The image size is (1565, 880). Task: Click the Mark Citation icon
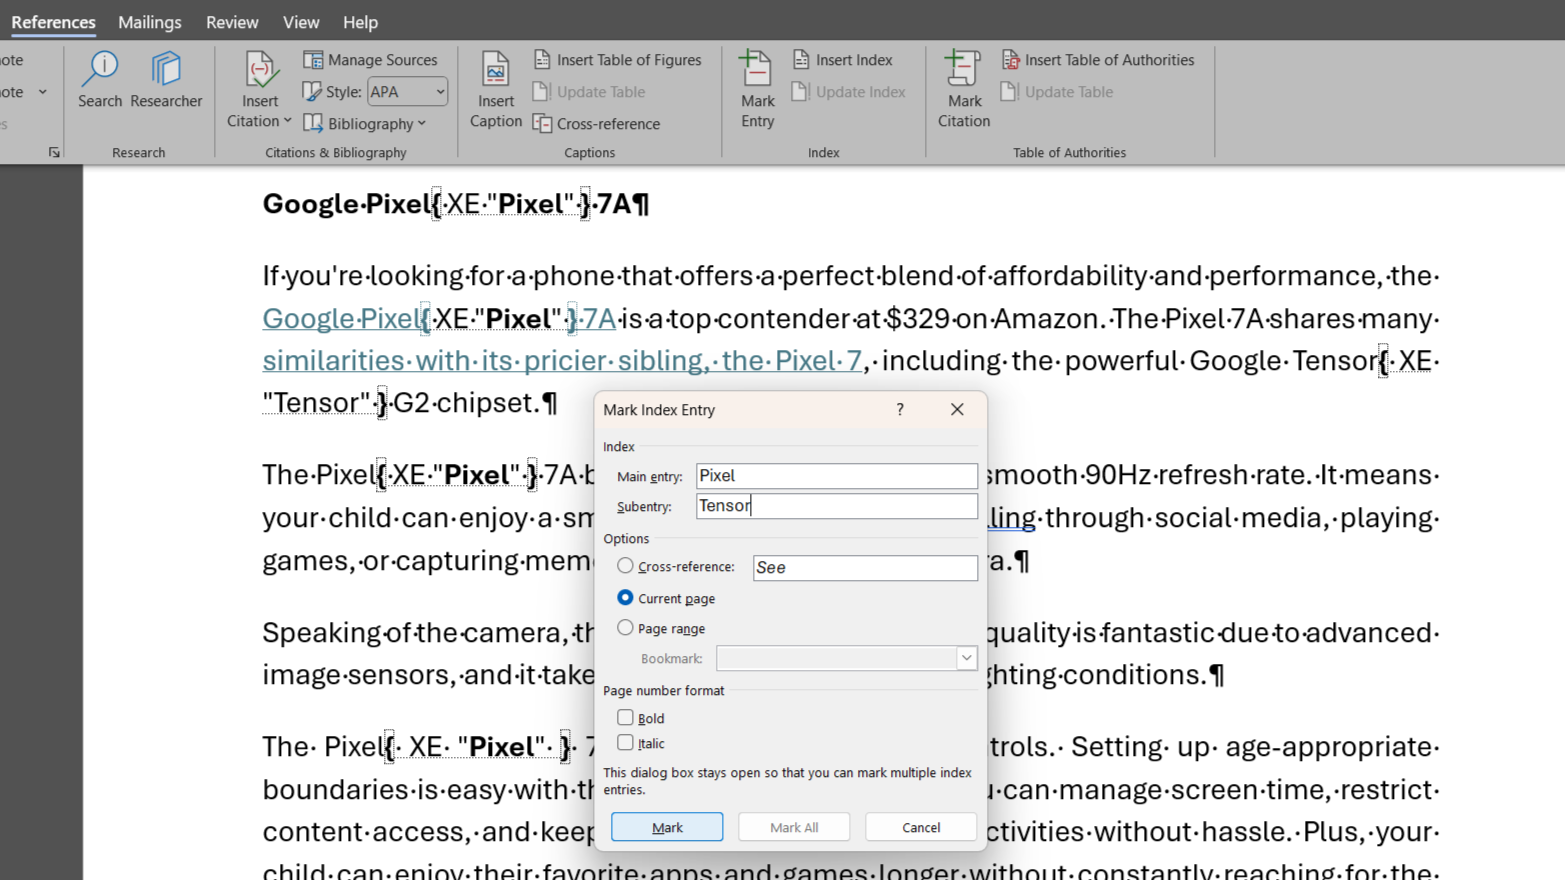[x=963, y=68]
